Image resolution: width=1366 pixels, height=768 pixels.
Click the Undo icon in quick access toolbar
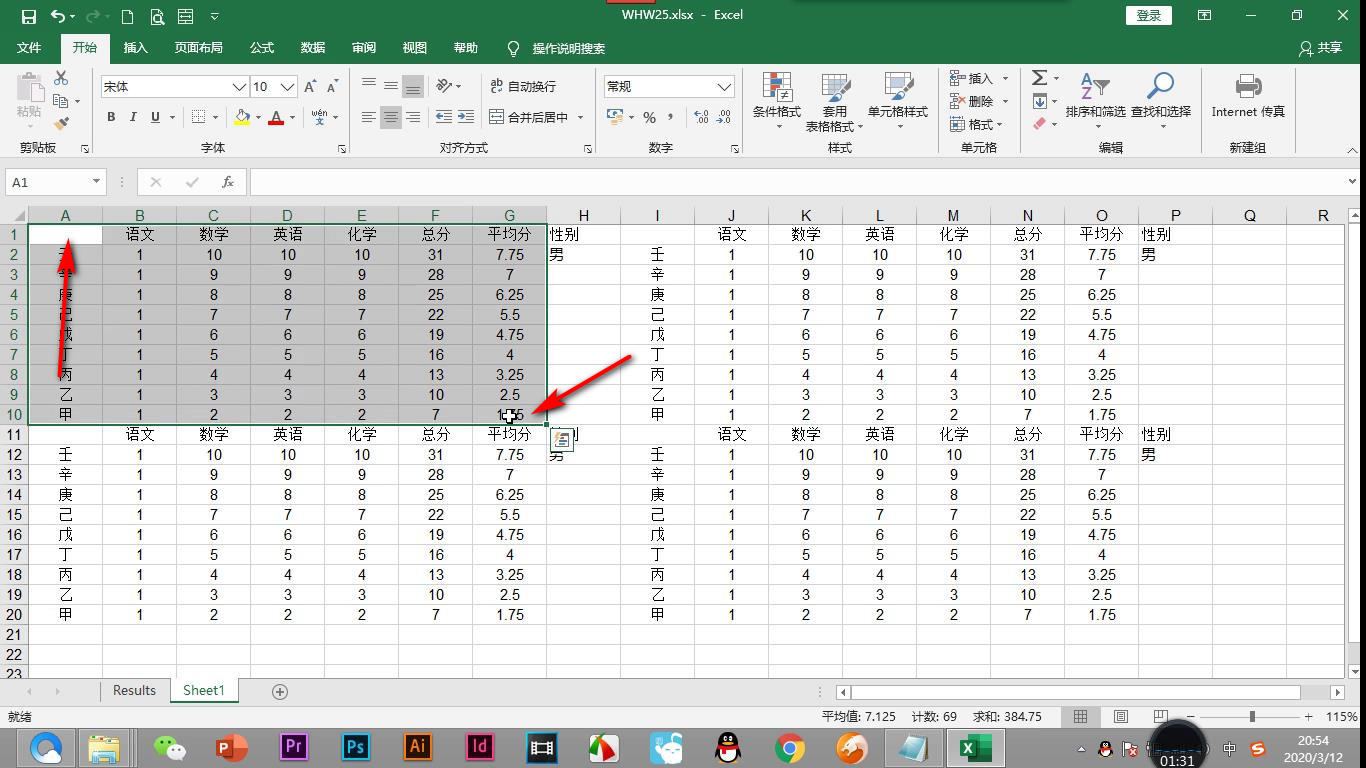tap(58, 16)
